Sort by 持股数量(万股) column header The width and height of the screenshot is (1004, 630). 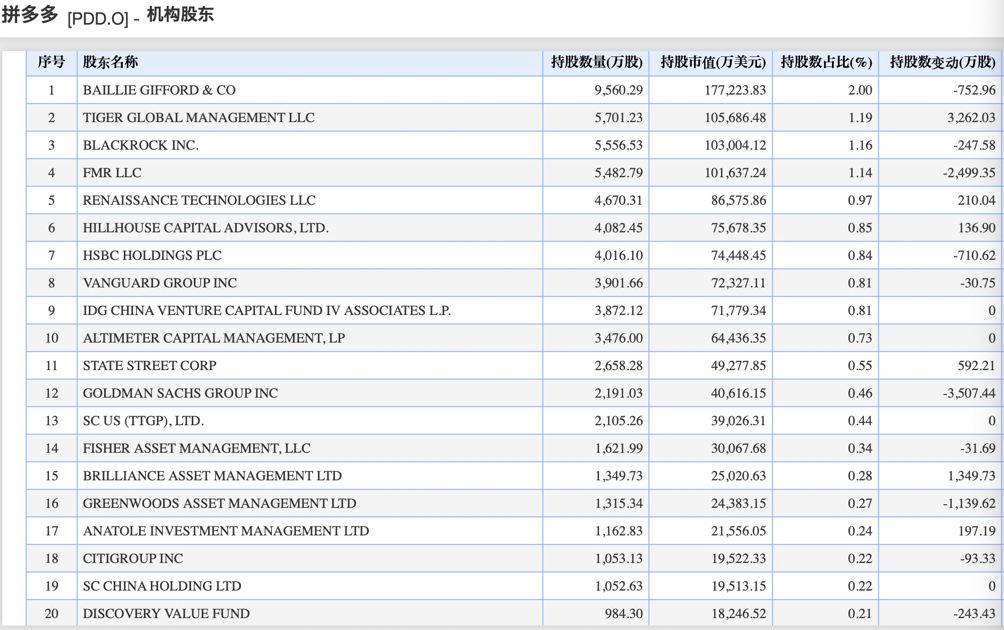coord(596,62)
